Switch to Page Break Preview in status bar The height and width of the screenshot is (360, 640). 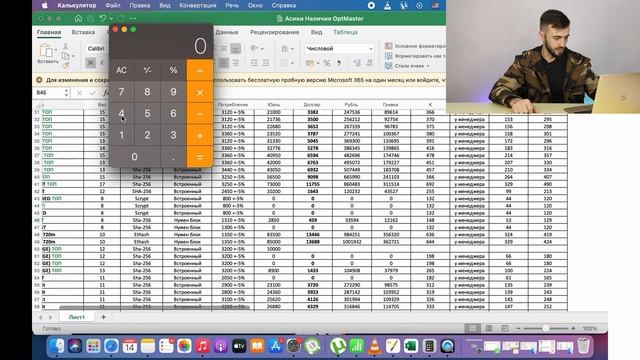pyautogui.click(x=505, y=328)
